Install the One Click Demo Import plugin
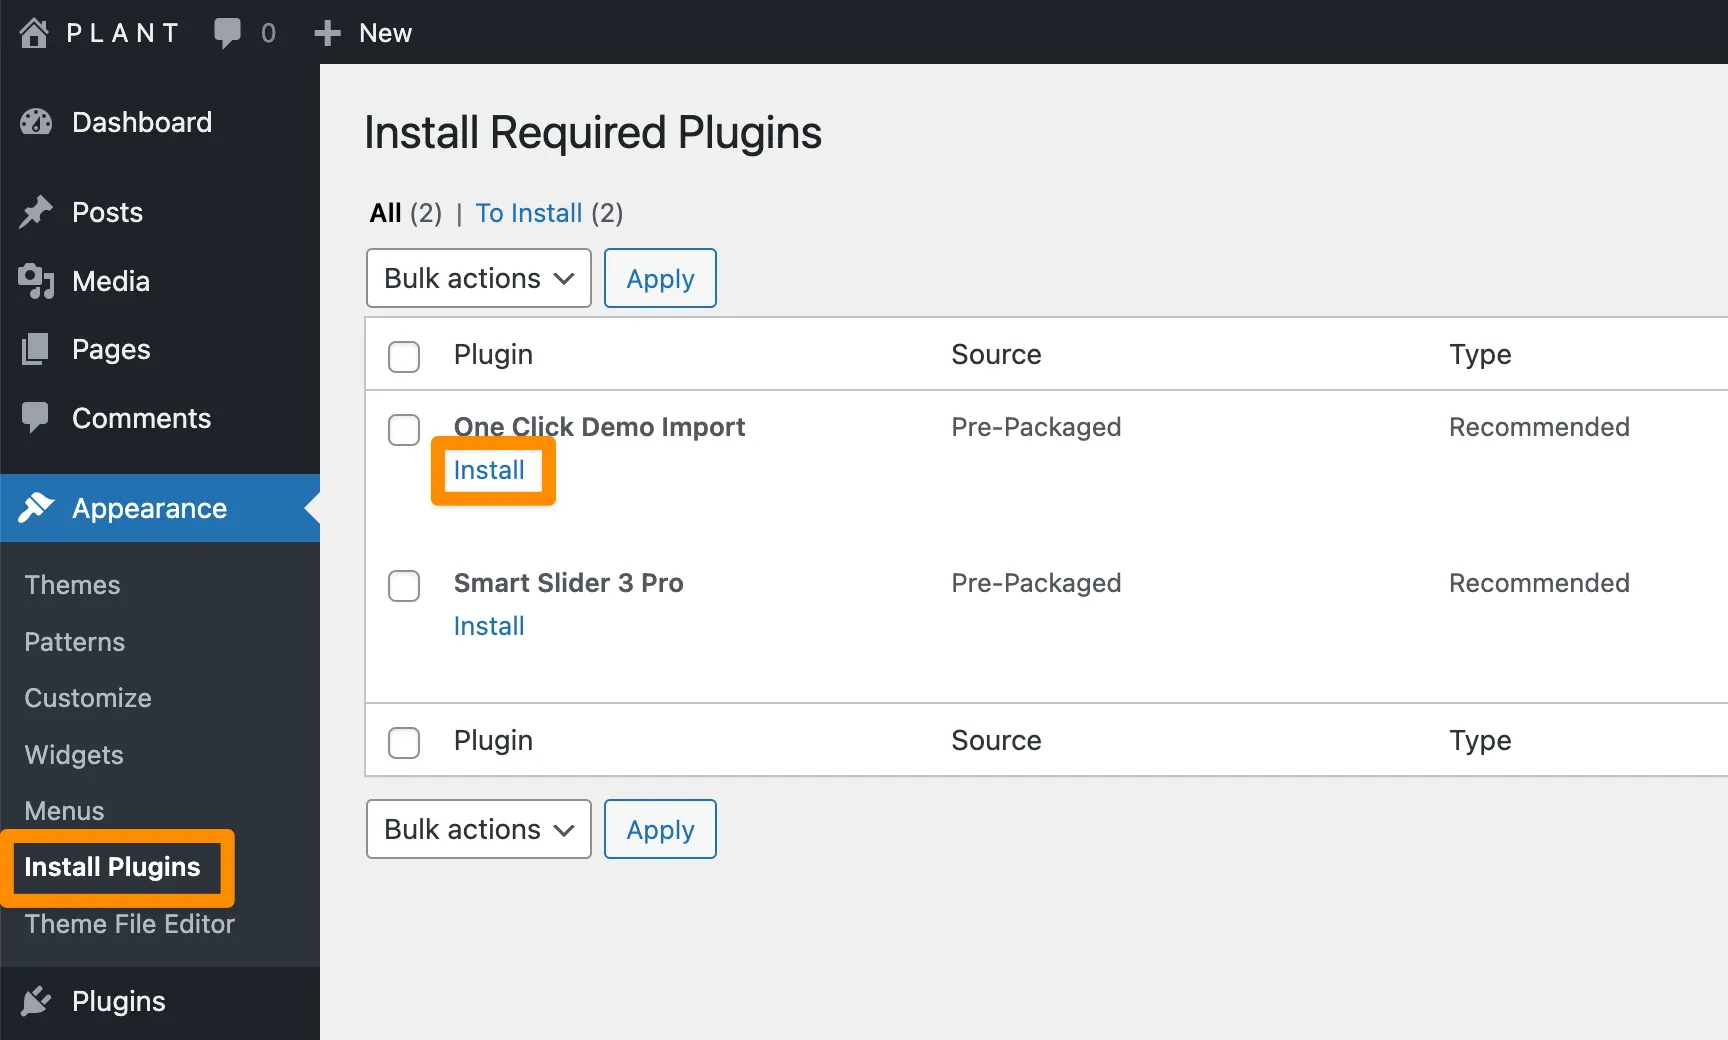This screenshot has width=1728, height=1040. (489, 470)
